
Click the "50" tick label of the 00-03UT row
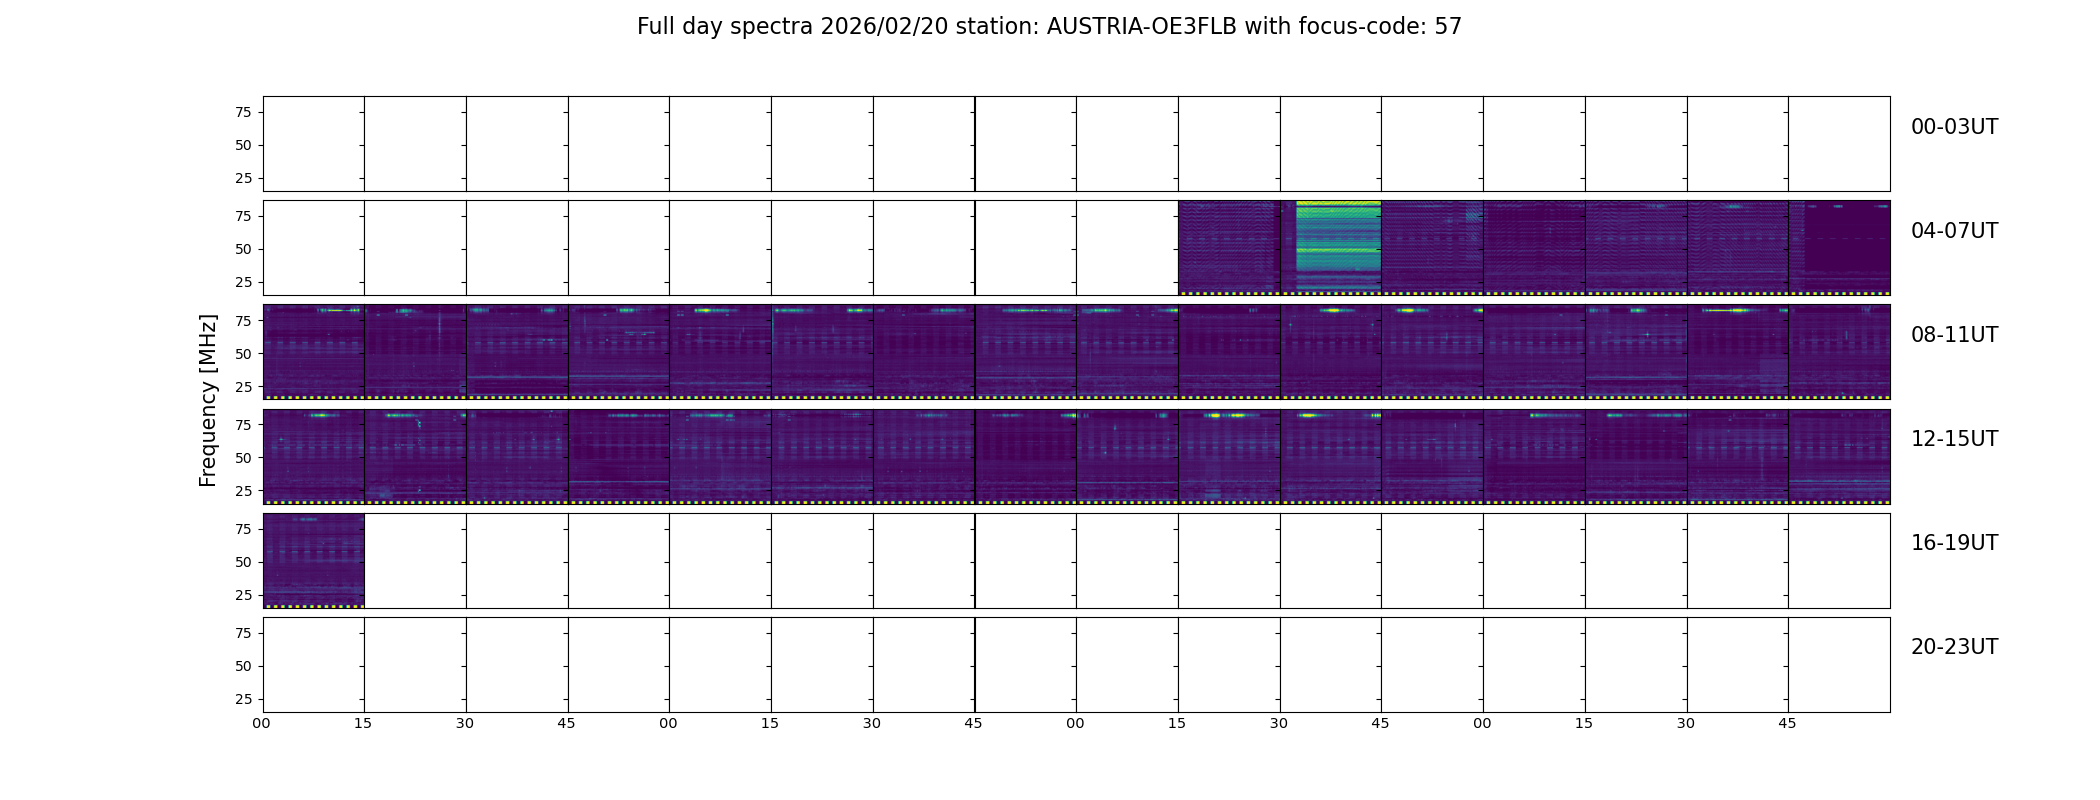243,145
